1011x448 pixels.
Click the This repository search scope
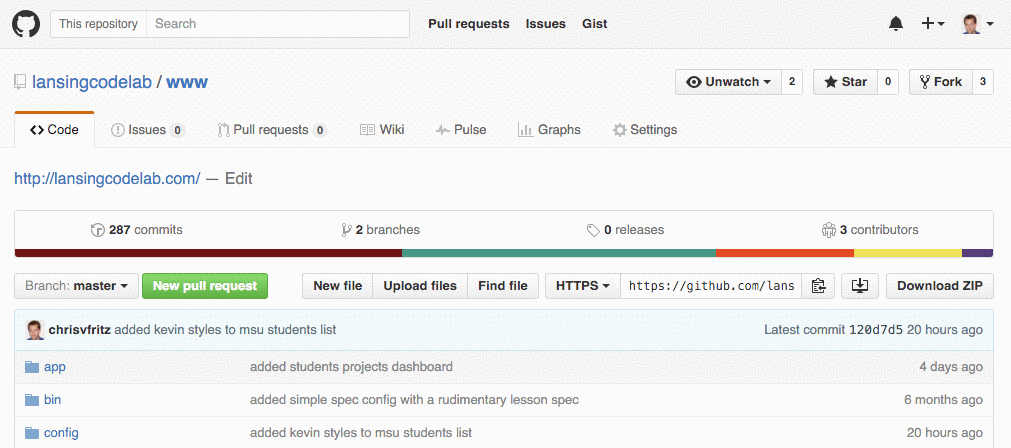(x=99, y=24)
